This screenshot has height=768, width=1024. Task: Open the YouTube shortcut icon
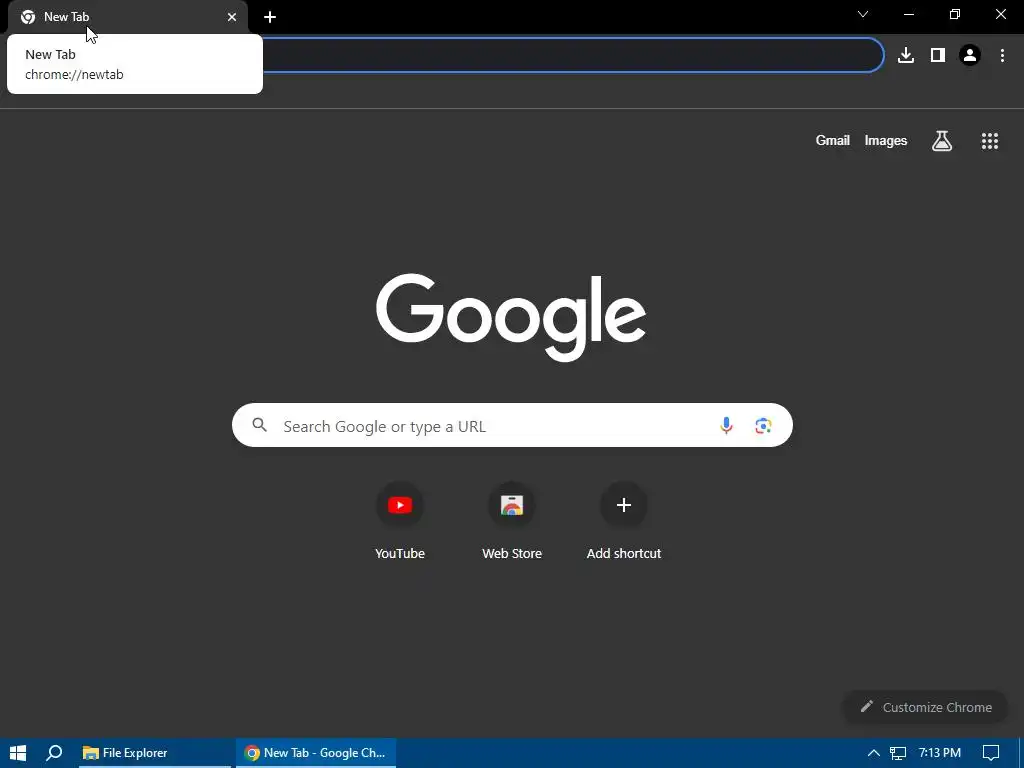(x=400, y=505)
